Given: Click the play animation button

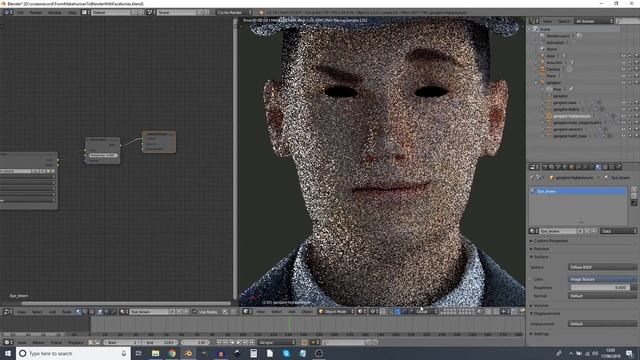Looking at the screenshot, I should pos(239,342).
